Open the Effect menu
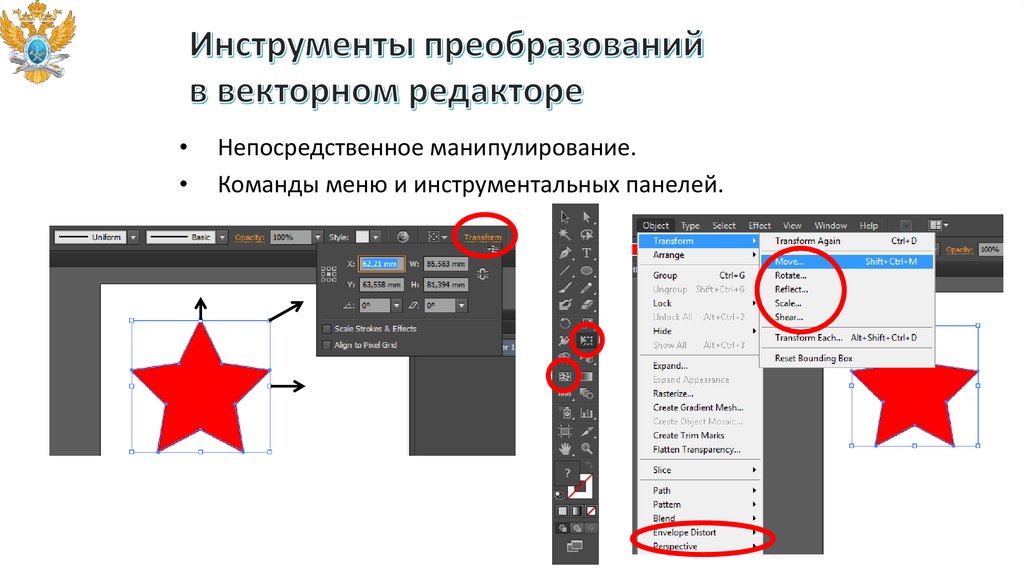The height and width of the screenshot is (574, 1024). click(x=760, y=225)
